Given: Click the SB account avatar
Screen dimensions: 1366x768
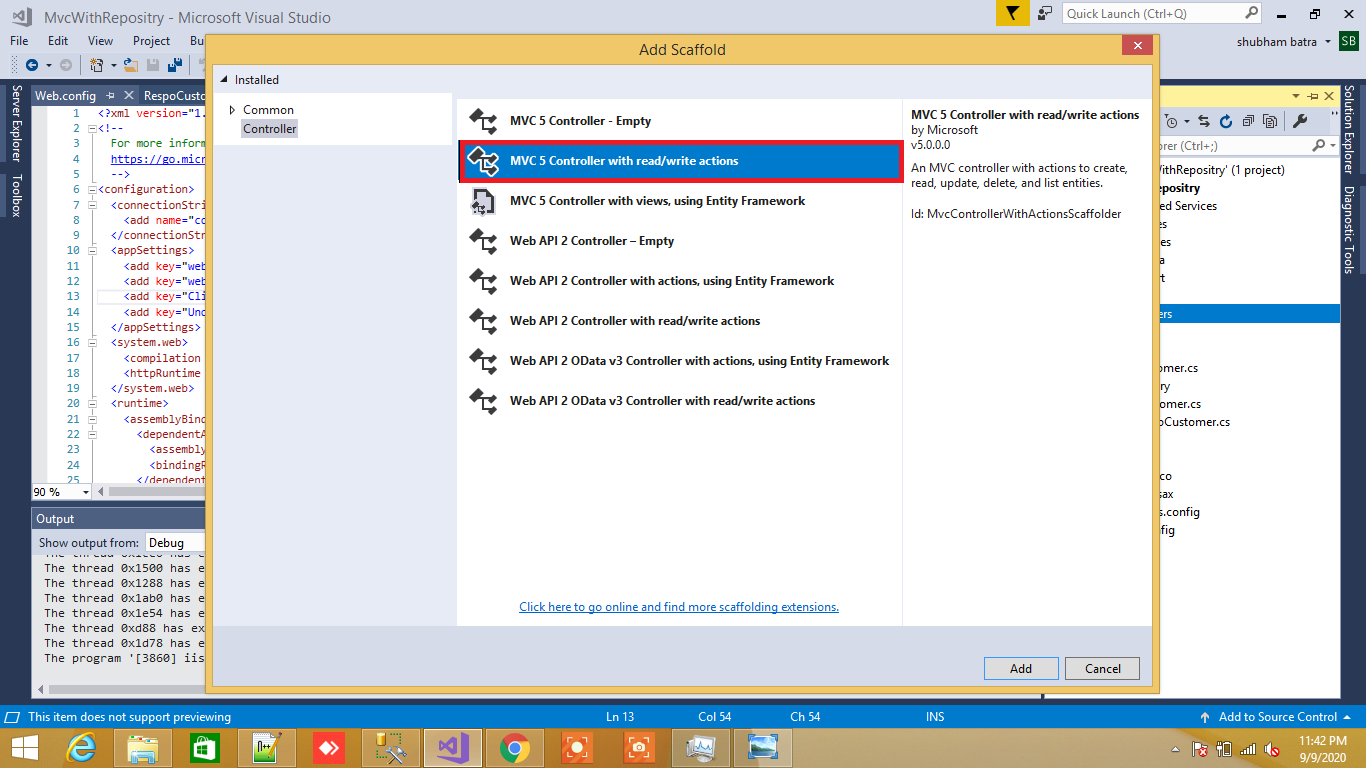Looking at the screenshot, I should click(x=1349, y=42).
